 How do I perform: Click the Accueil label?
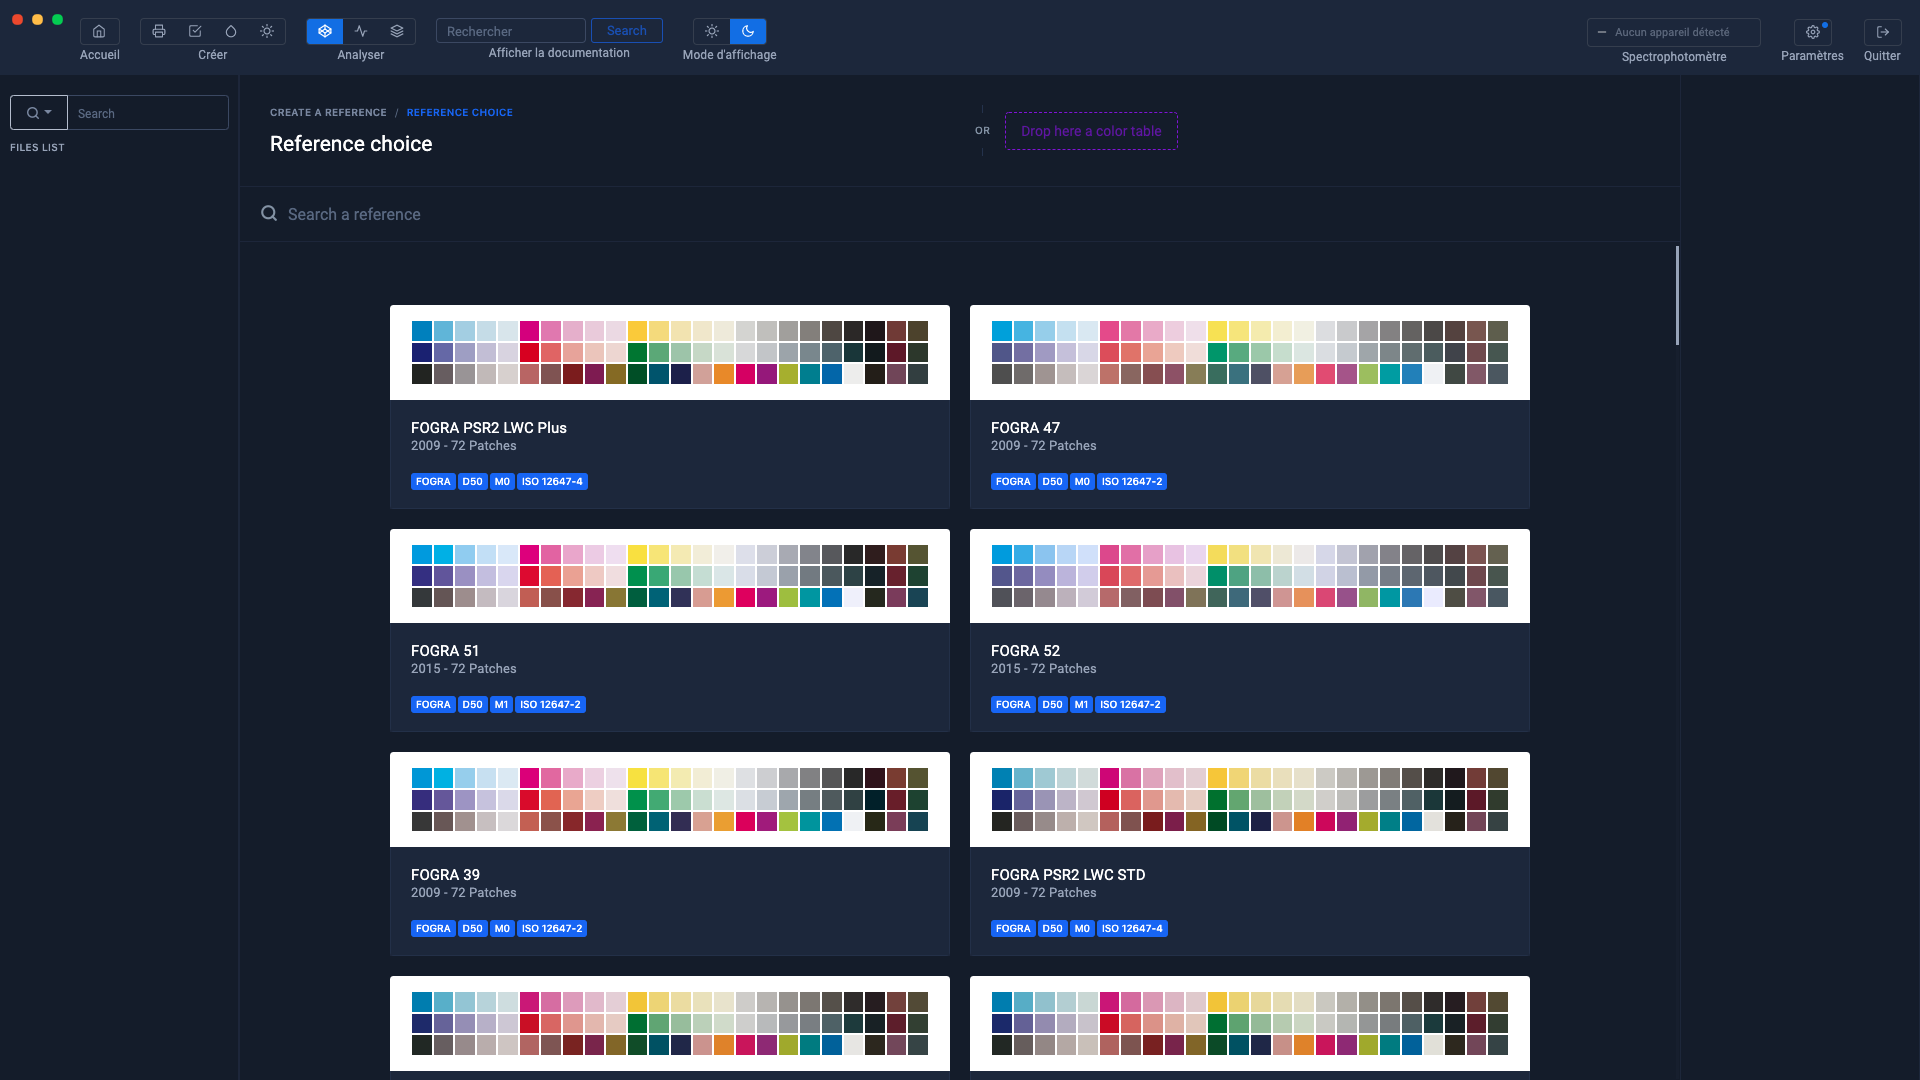(99, 55)
